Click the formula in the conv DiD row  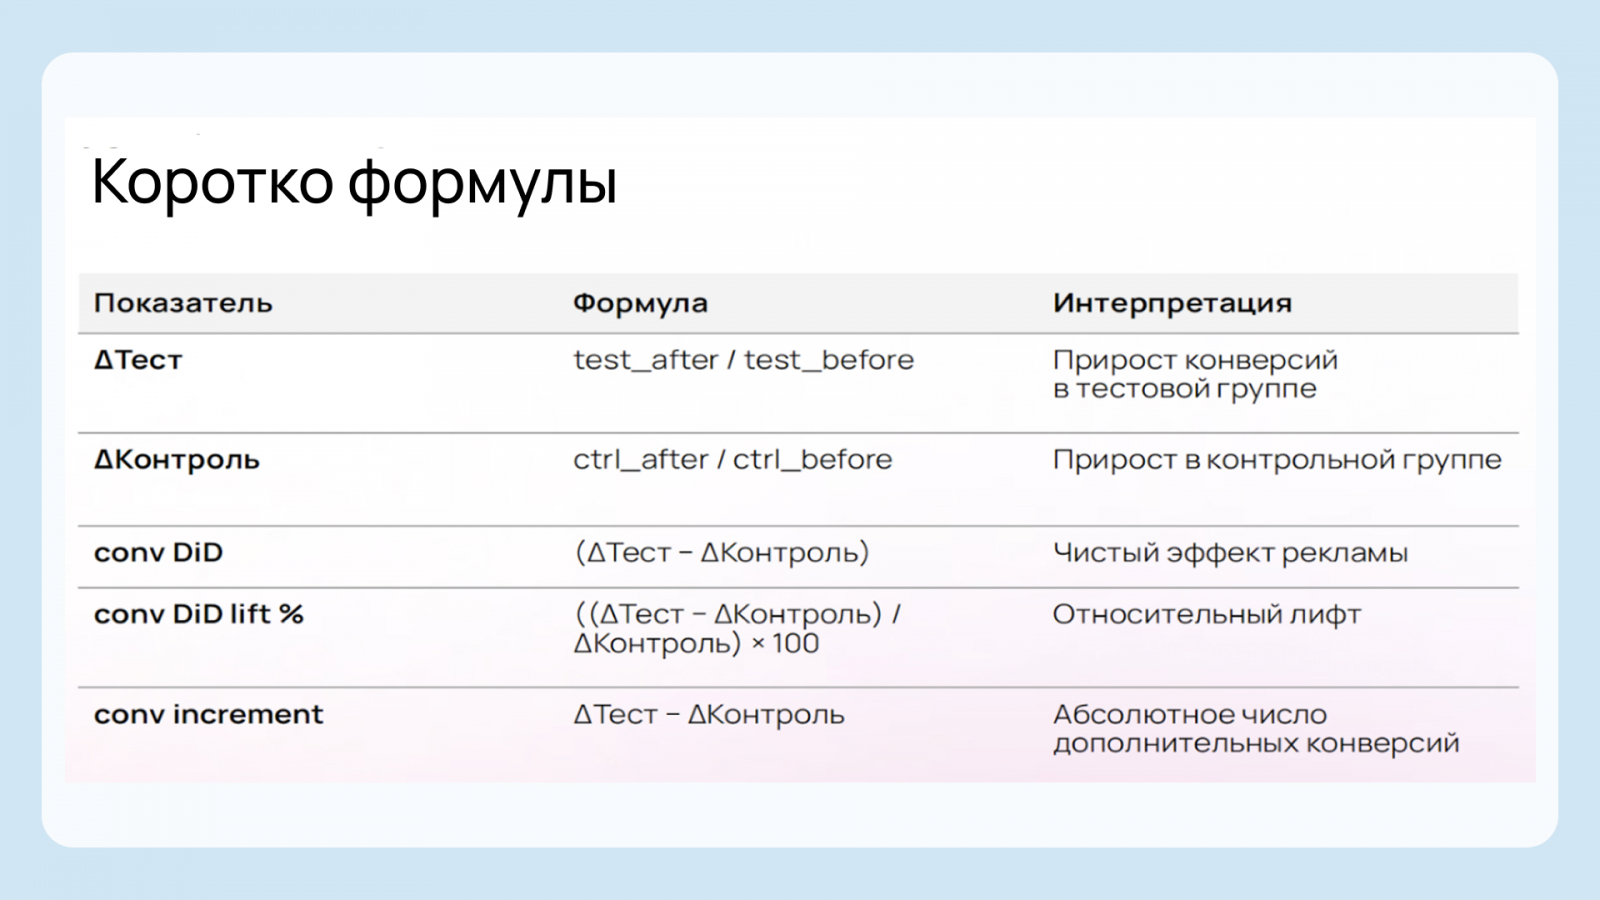pos(721,553)
